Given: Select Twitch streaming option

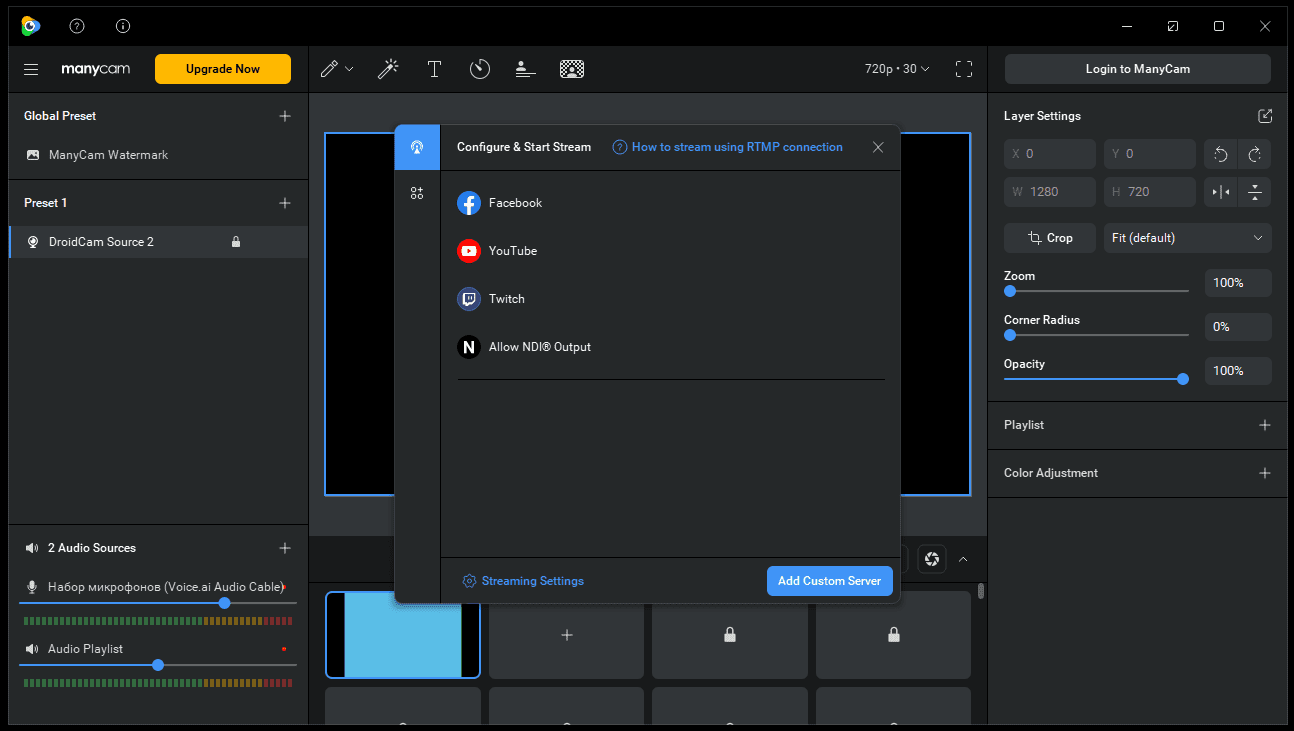Looking at the screenshot, I should (491, 299).
